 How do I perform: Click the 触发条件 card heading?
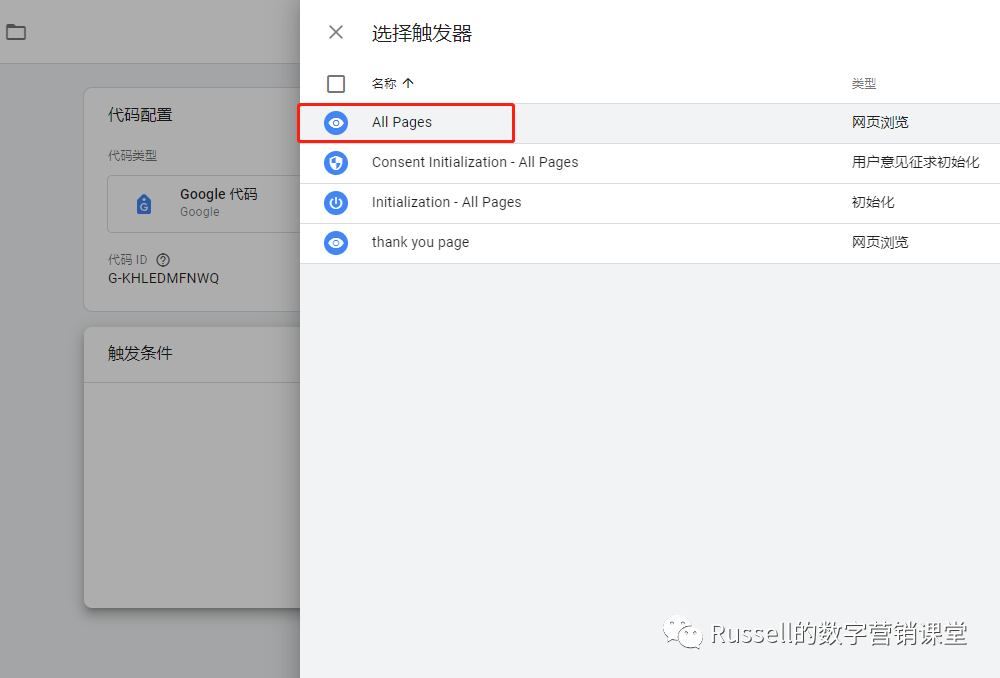(x=140, y=353)
